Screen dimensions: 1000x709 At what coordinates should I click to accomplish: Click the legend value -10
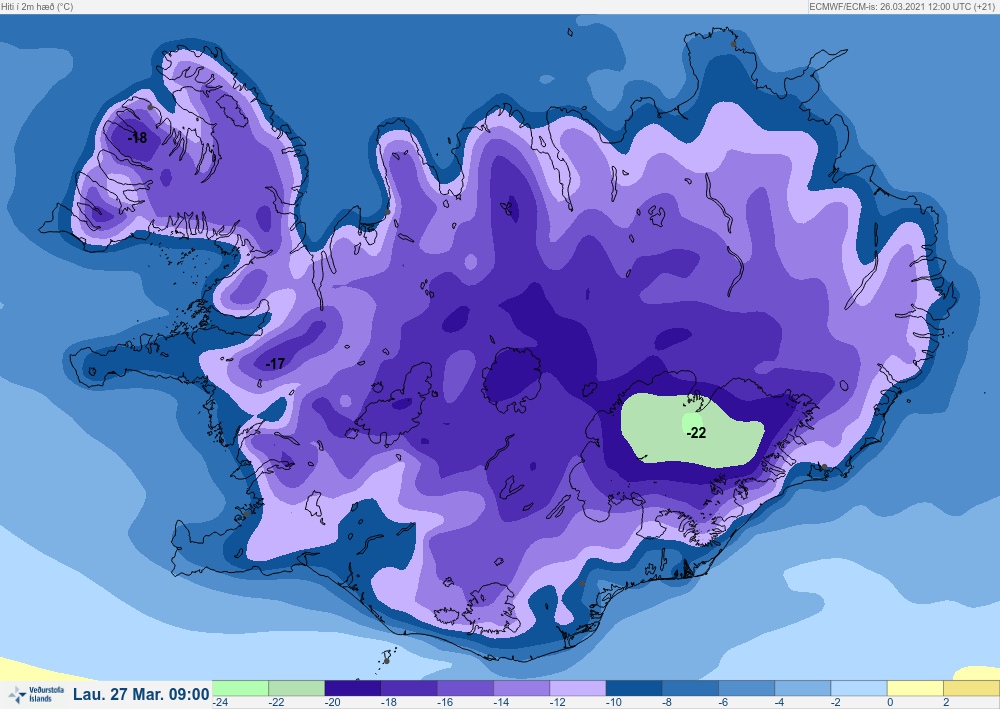tap(613, 702)
